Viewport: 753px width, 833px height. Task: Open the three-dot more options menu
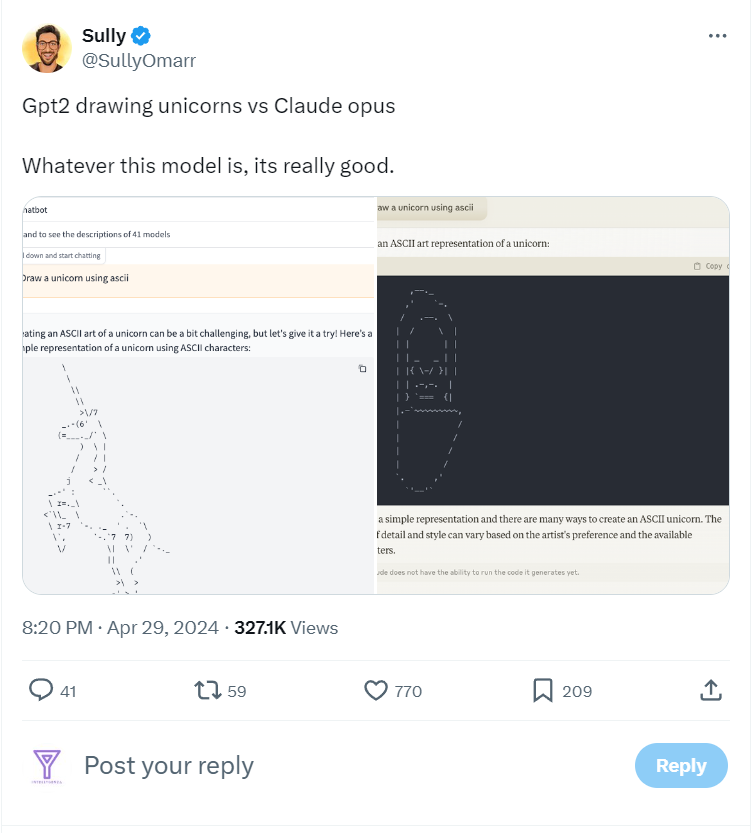[x=717, y=36]
